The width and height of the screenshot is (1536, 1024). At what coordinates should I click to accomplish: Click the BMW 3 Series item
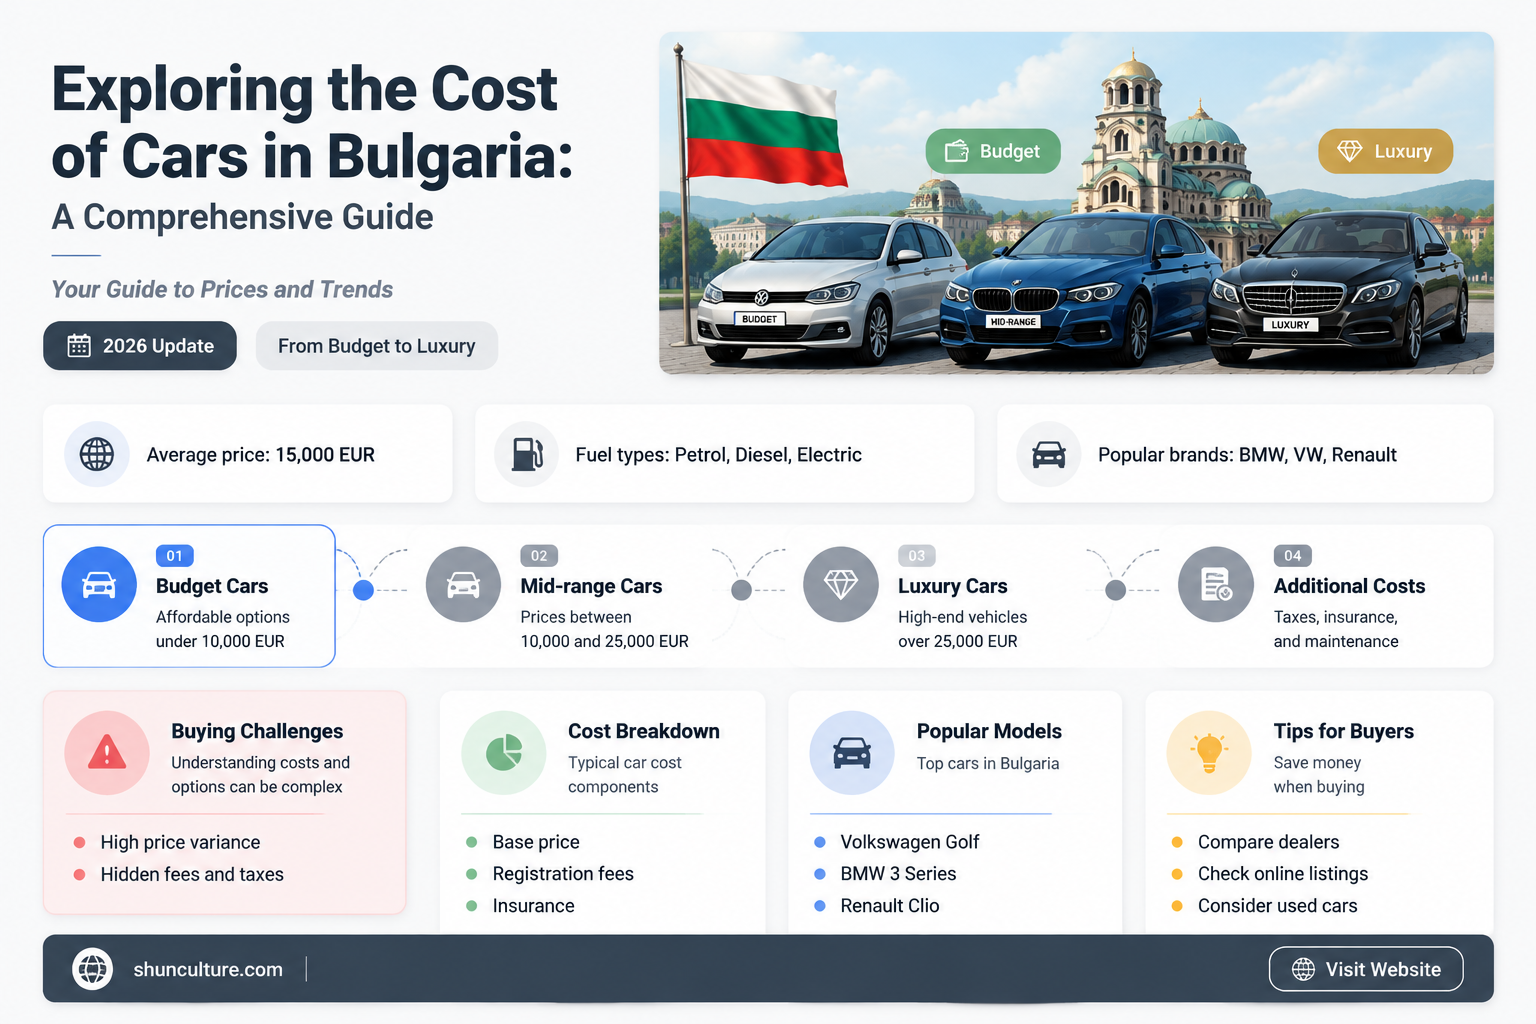(x=898, y=874)
